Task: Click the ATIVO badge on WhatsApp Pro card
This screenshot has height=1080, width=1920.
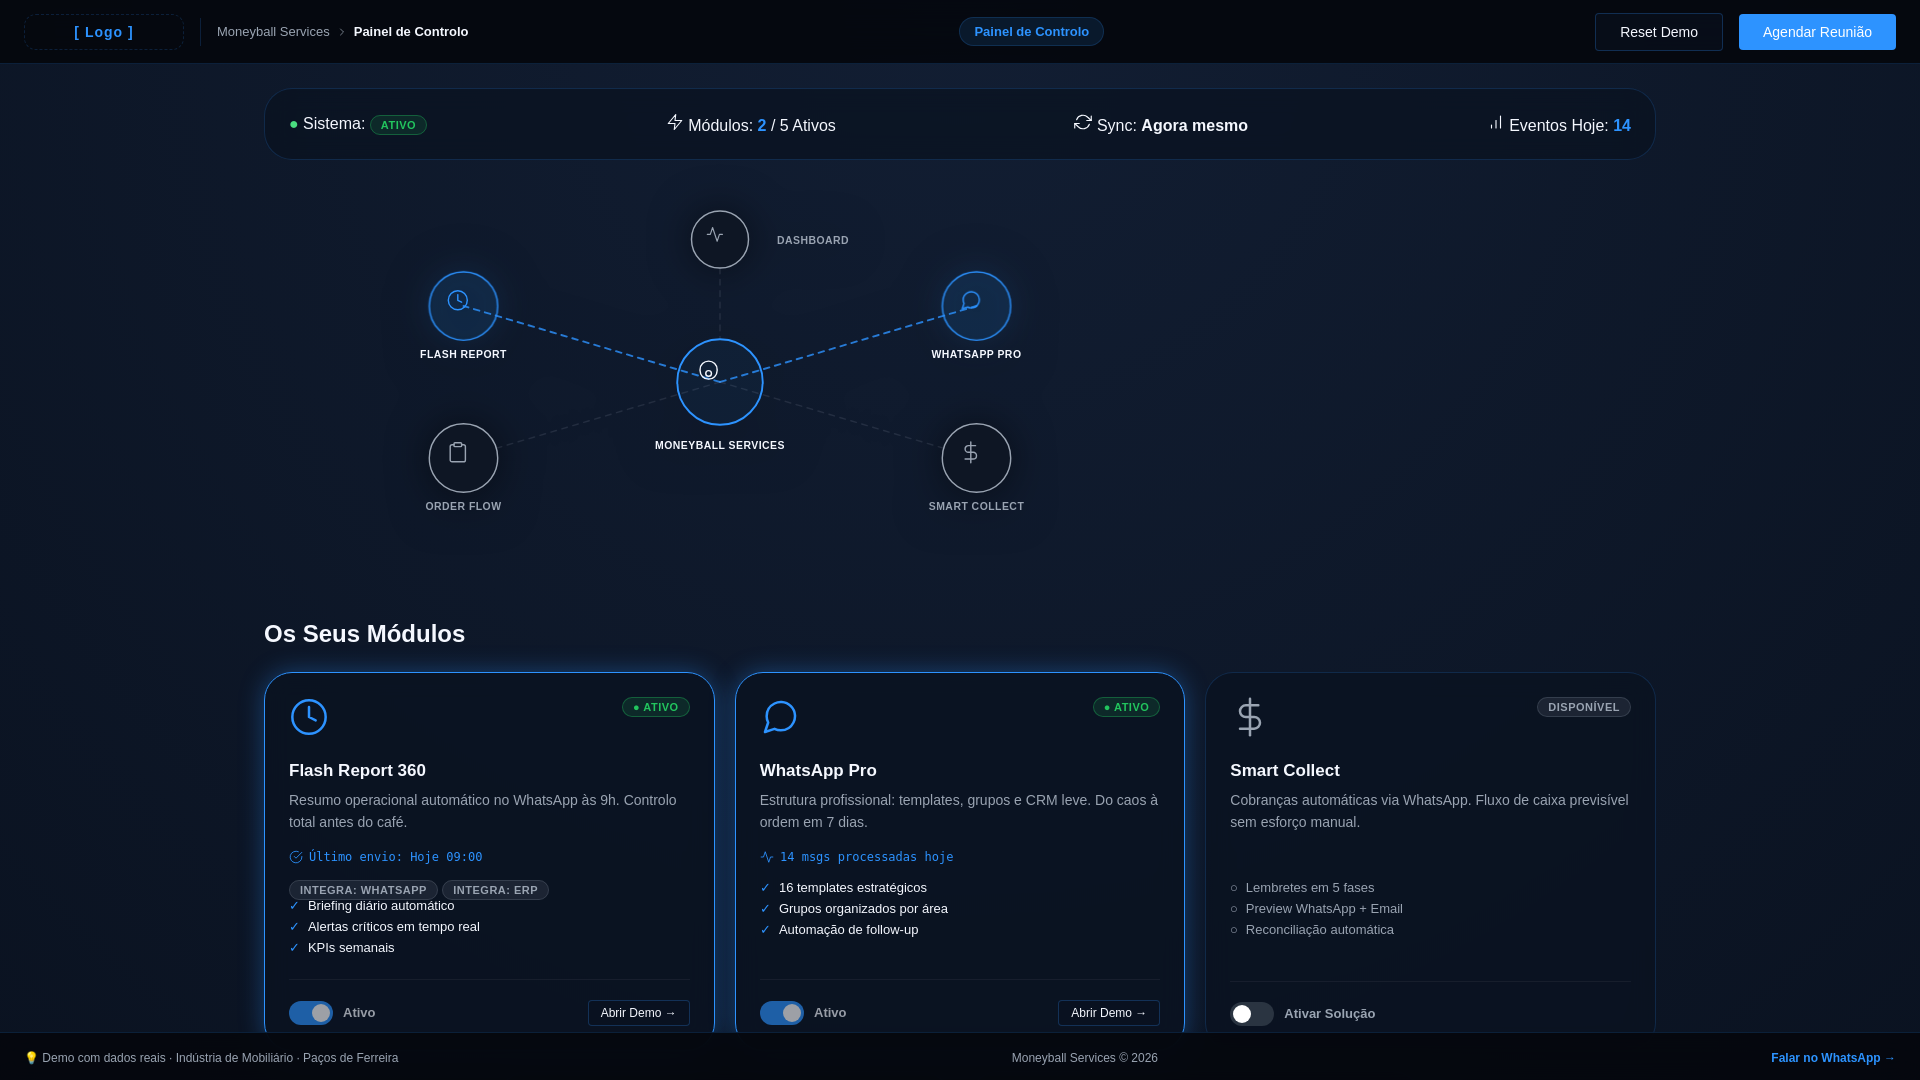Action: click(x=1126, y=707)
